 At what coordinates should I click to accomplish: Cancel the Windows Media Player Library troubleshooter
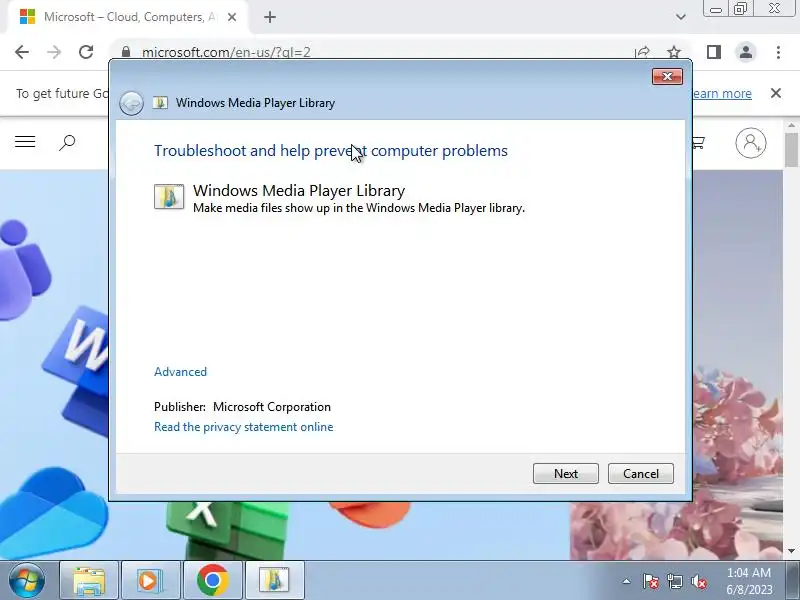(640, 473)
